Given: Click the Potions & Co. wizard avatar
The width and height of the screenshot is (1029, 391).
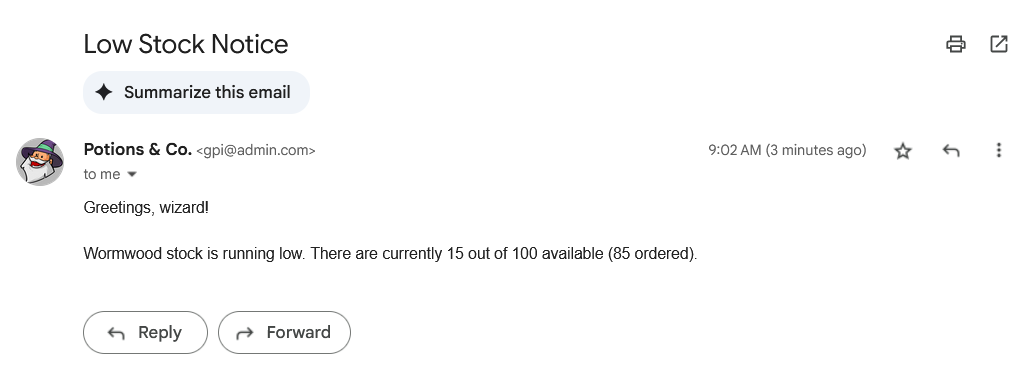Looking at the screenshot, I should [x=40, y=161].
